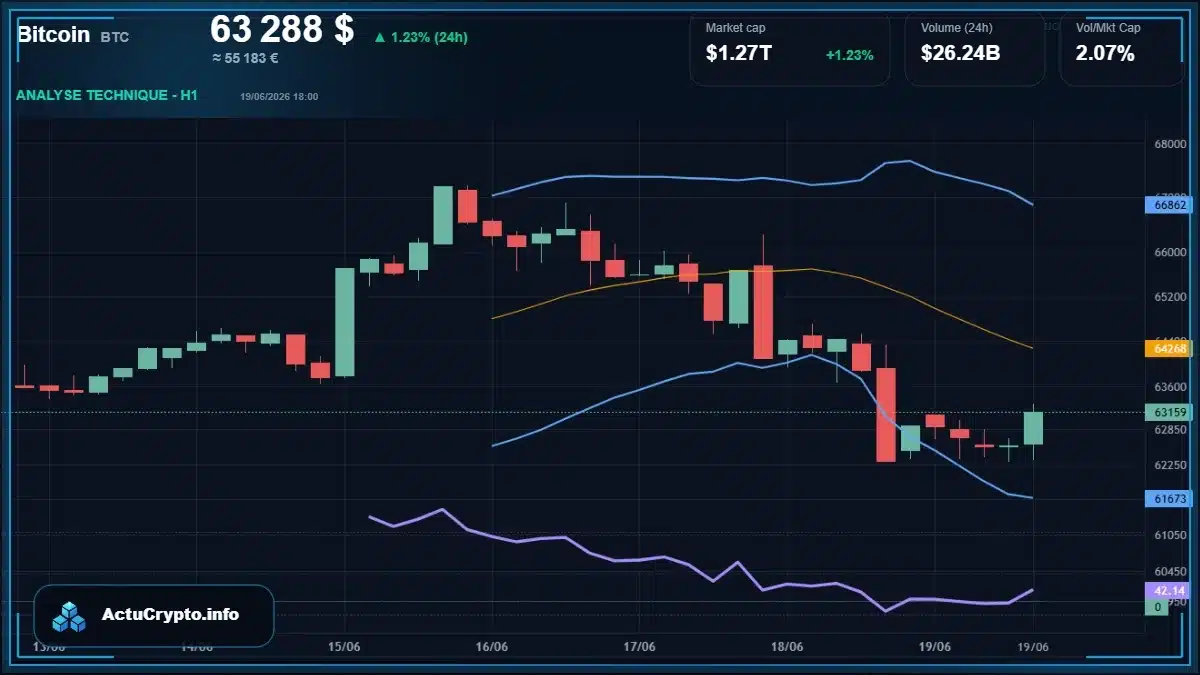1200x675 pixels.
Task: Click the ≈ 55 183 € euro value
Action: [245, 58]
